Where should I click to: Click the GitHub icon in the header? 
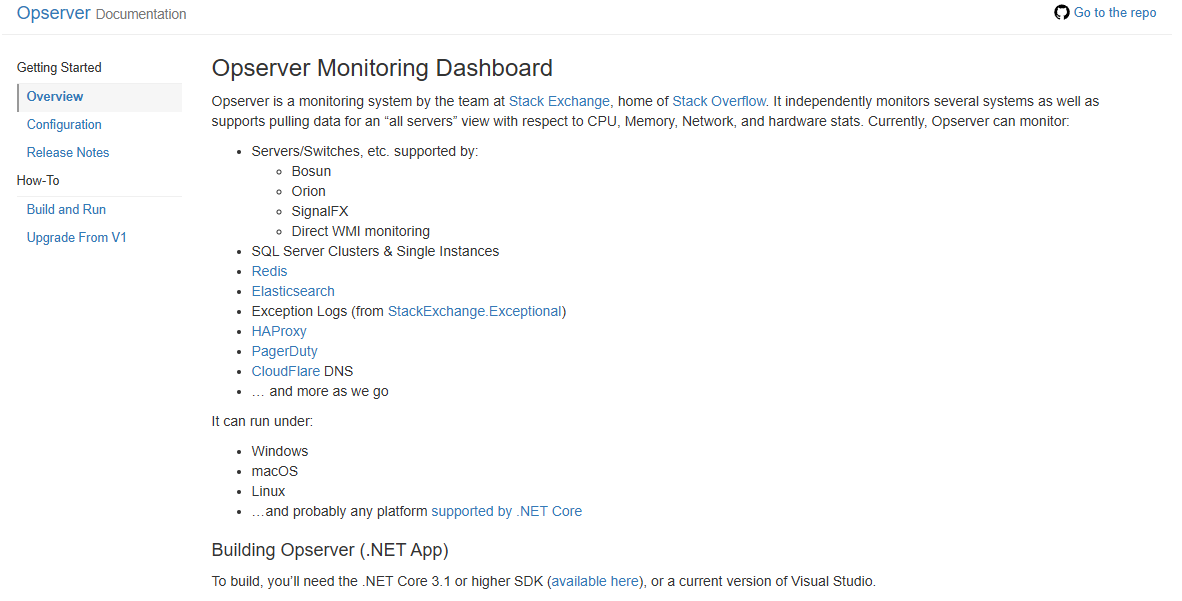[x=1062, y=13]
